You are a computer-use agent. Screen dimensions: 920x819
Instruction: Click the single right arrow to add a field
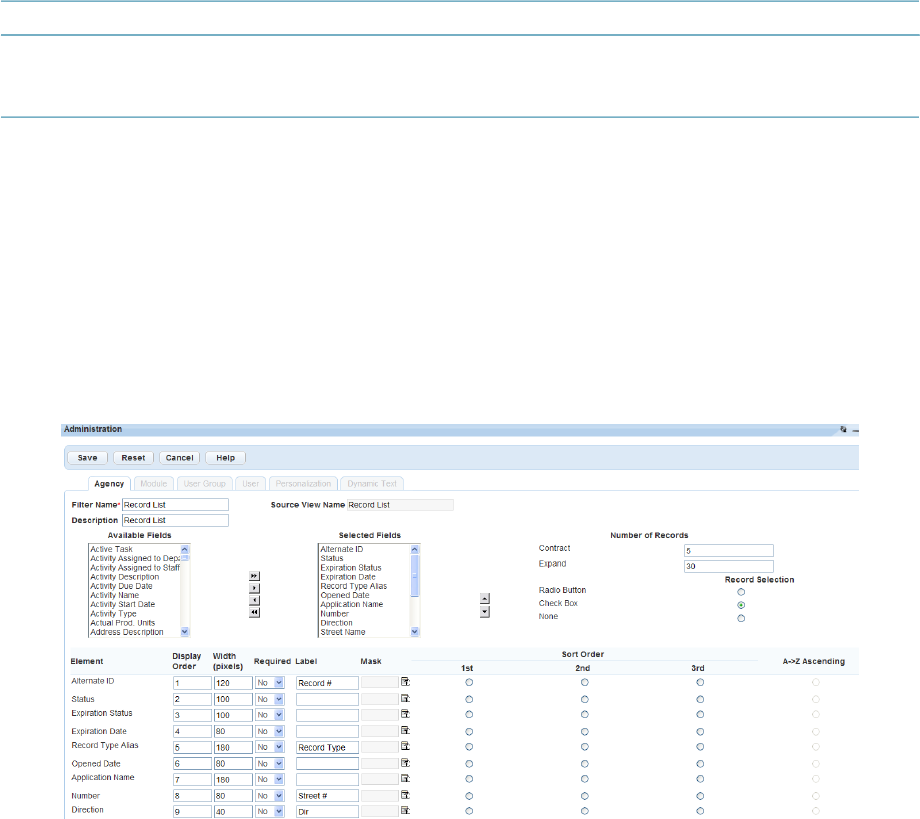pos(254,588)
